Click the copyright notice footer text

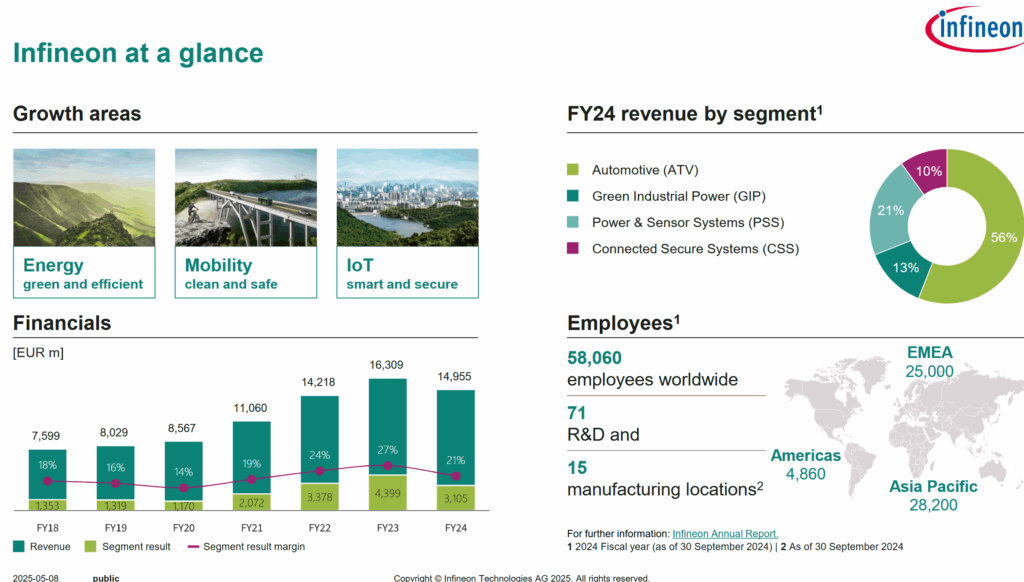522,577
